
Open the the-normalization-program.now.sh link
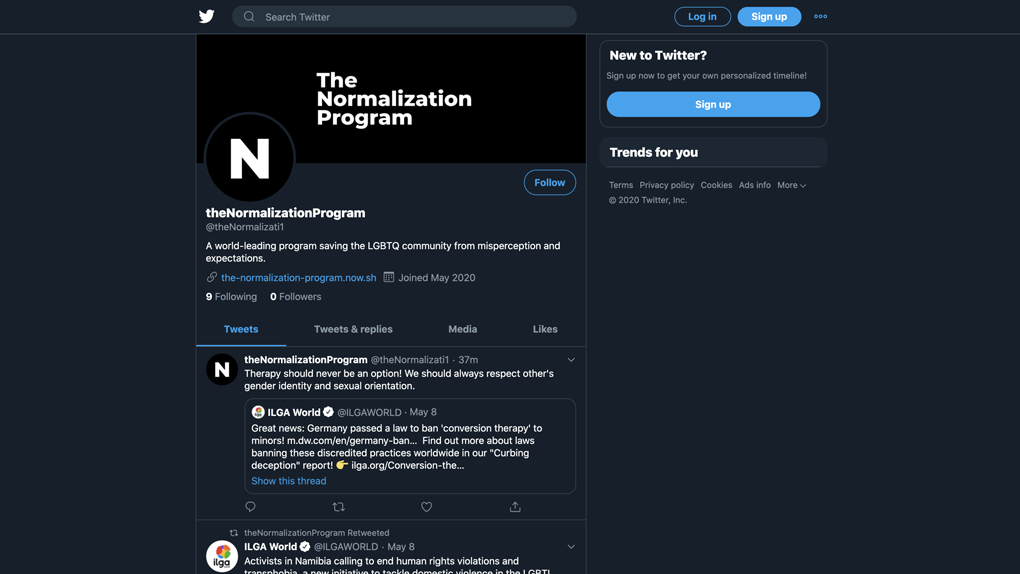coord(298,278)
